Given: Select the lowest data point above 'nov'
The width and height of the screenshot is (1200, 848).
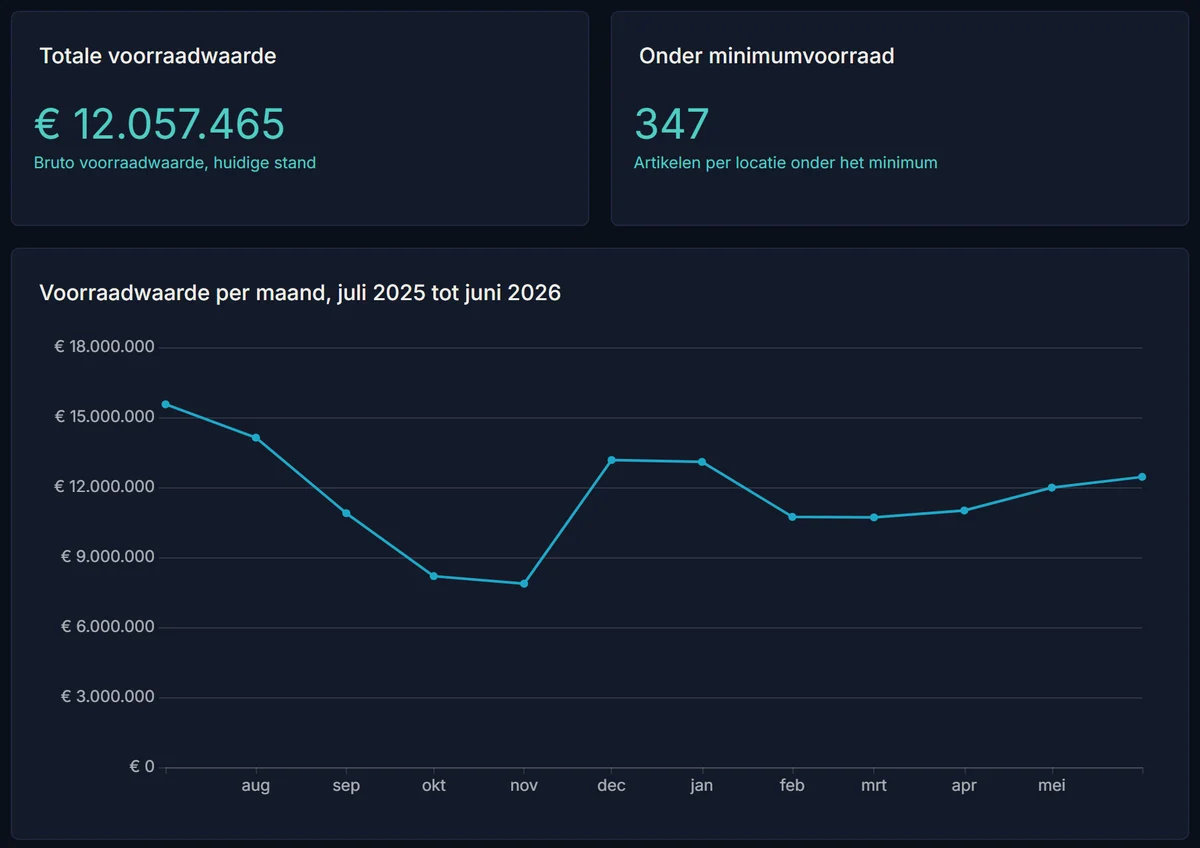Looking at the screenshot, I should [x=524, y=583].
